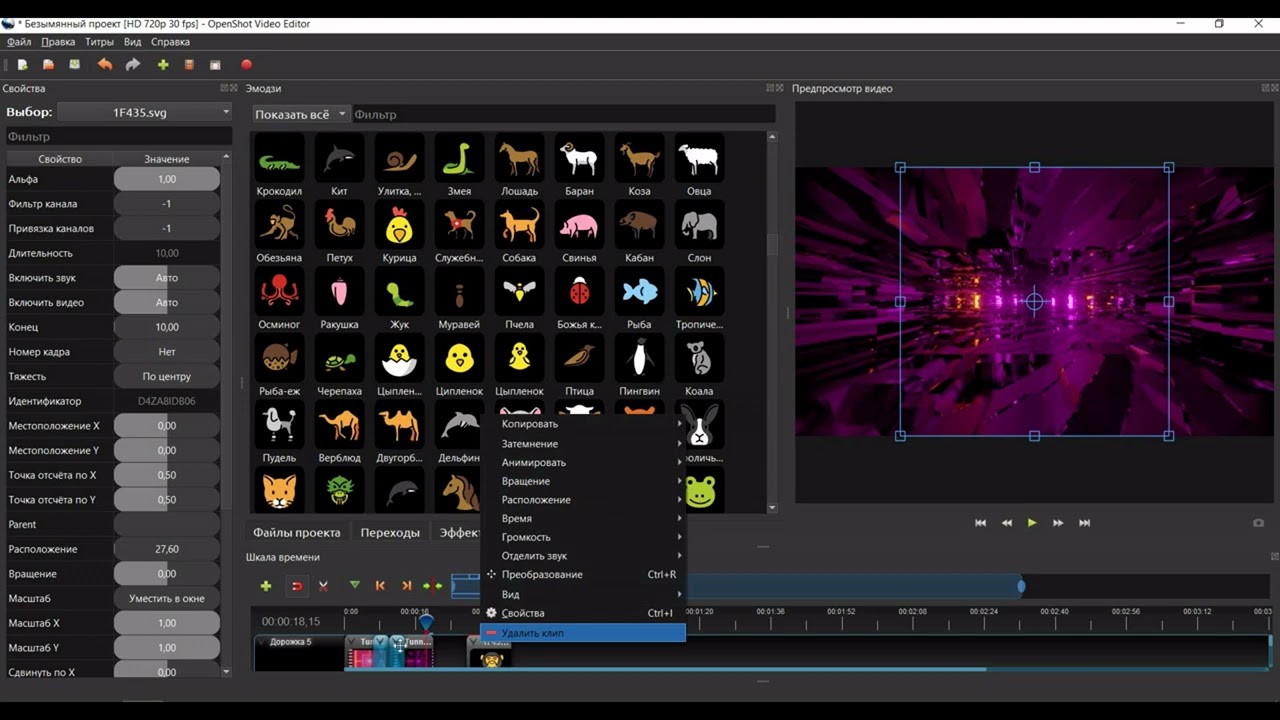Expand the Копировать submenu

(583, 424)
